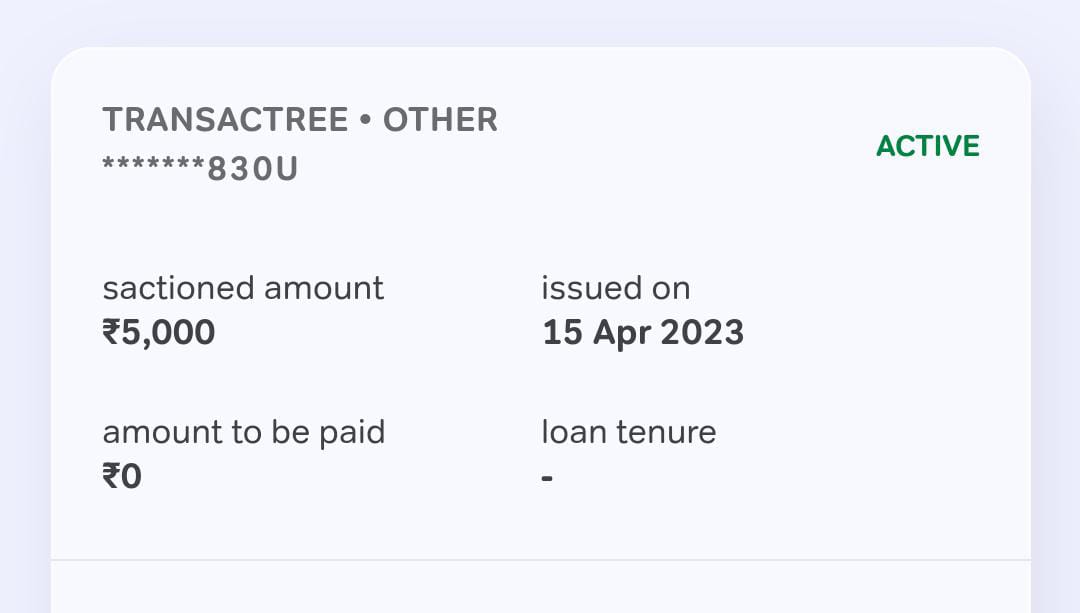Viewport: 1080px width, 613px height.
Task: Click the rupee symbol before 5,000
Action: [x=112, y=332]
